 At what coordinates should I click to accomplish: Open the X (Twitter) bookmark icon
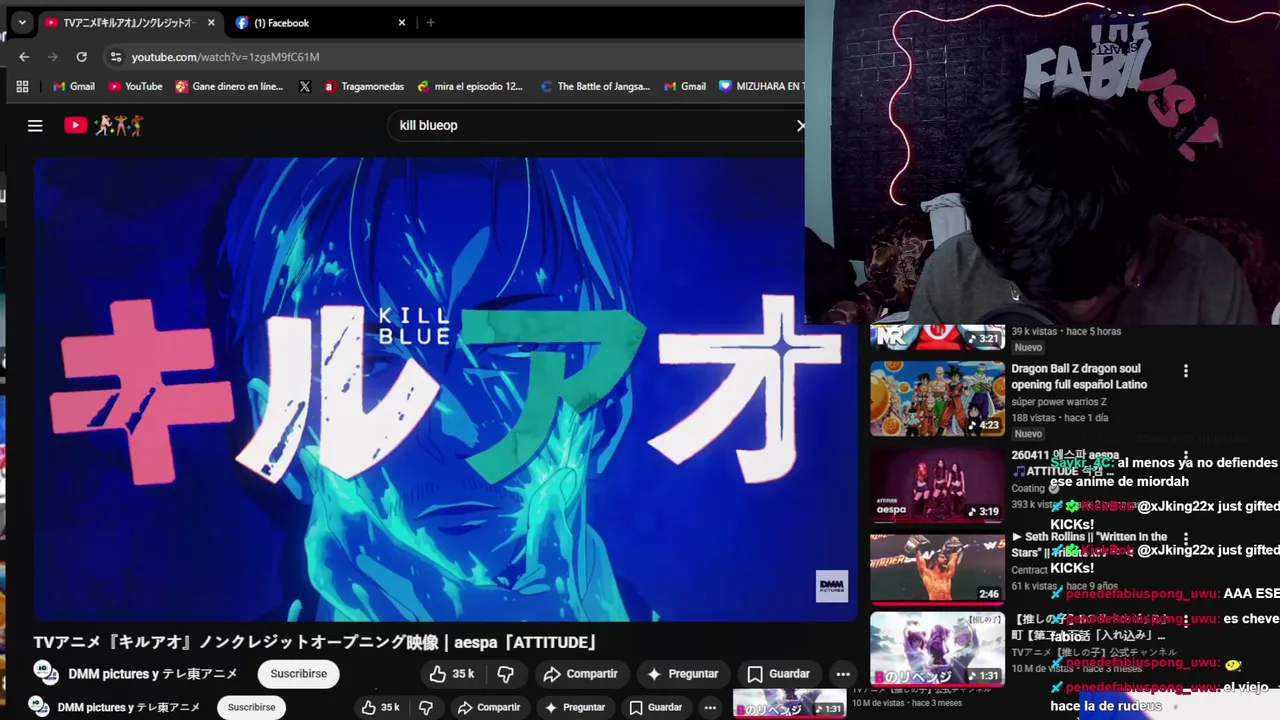[304, 87]
